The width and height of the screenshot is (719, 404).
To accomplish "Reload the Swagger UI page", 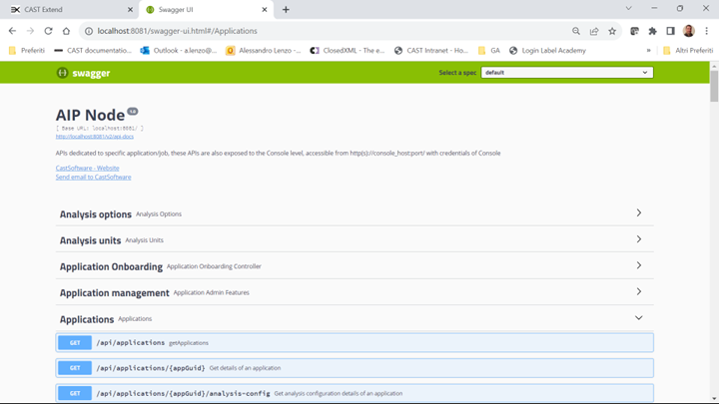I will (48, 31).
